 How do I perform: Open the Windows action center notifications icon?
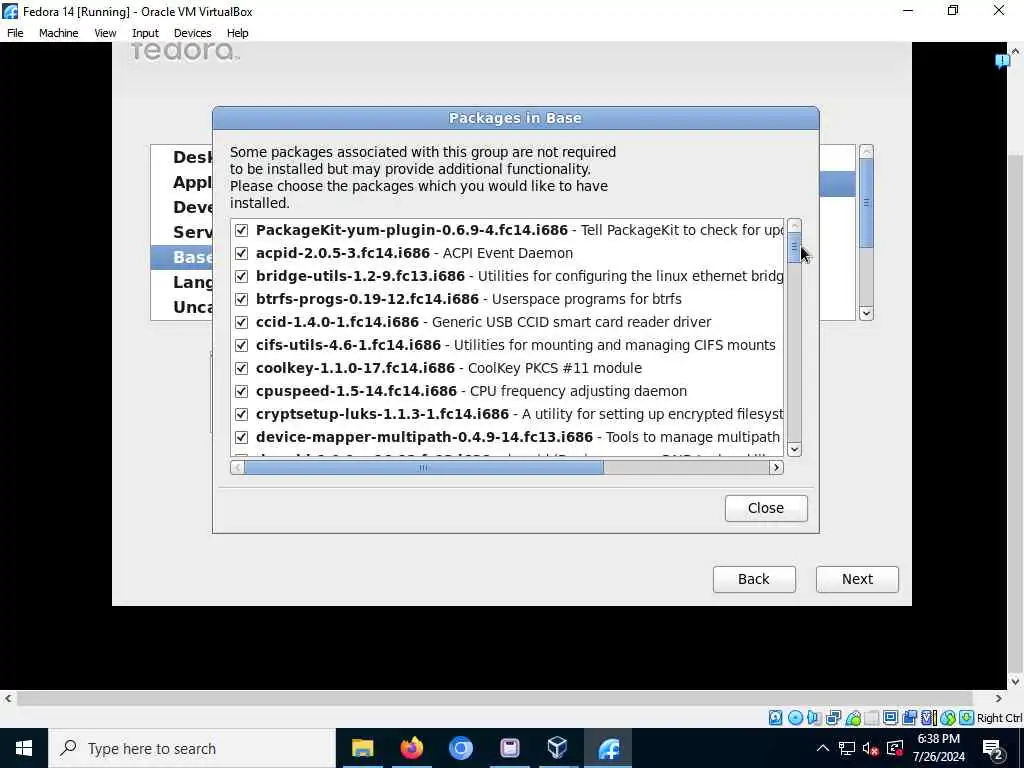tap(992, 748)
